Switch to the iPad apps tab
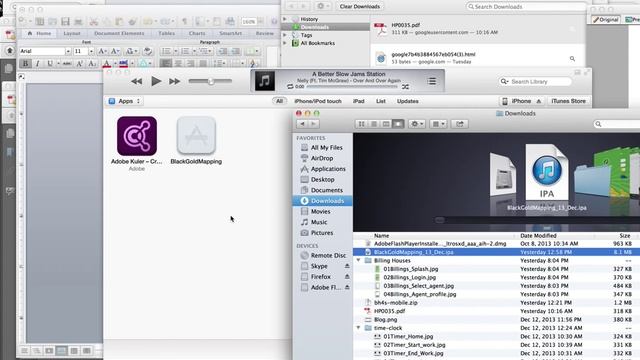 click(x=358, y=101)
